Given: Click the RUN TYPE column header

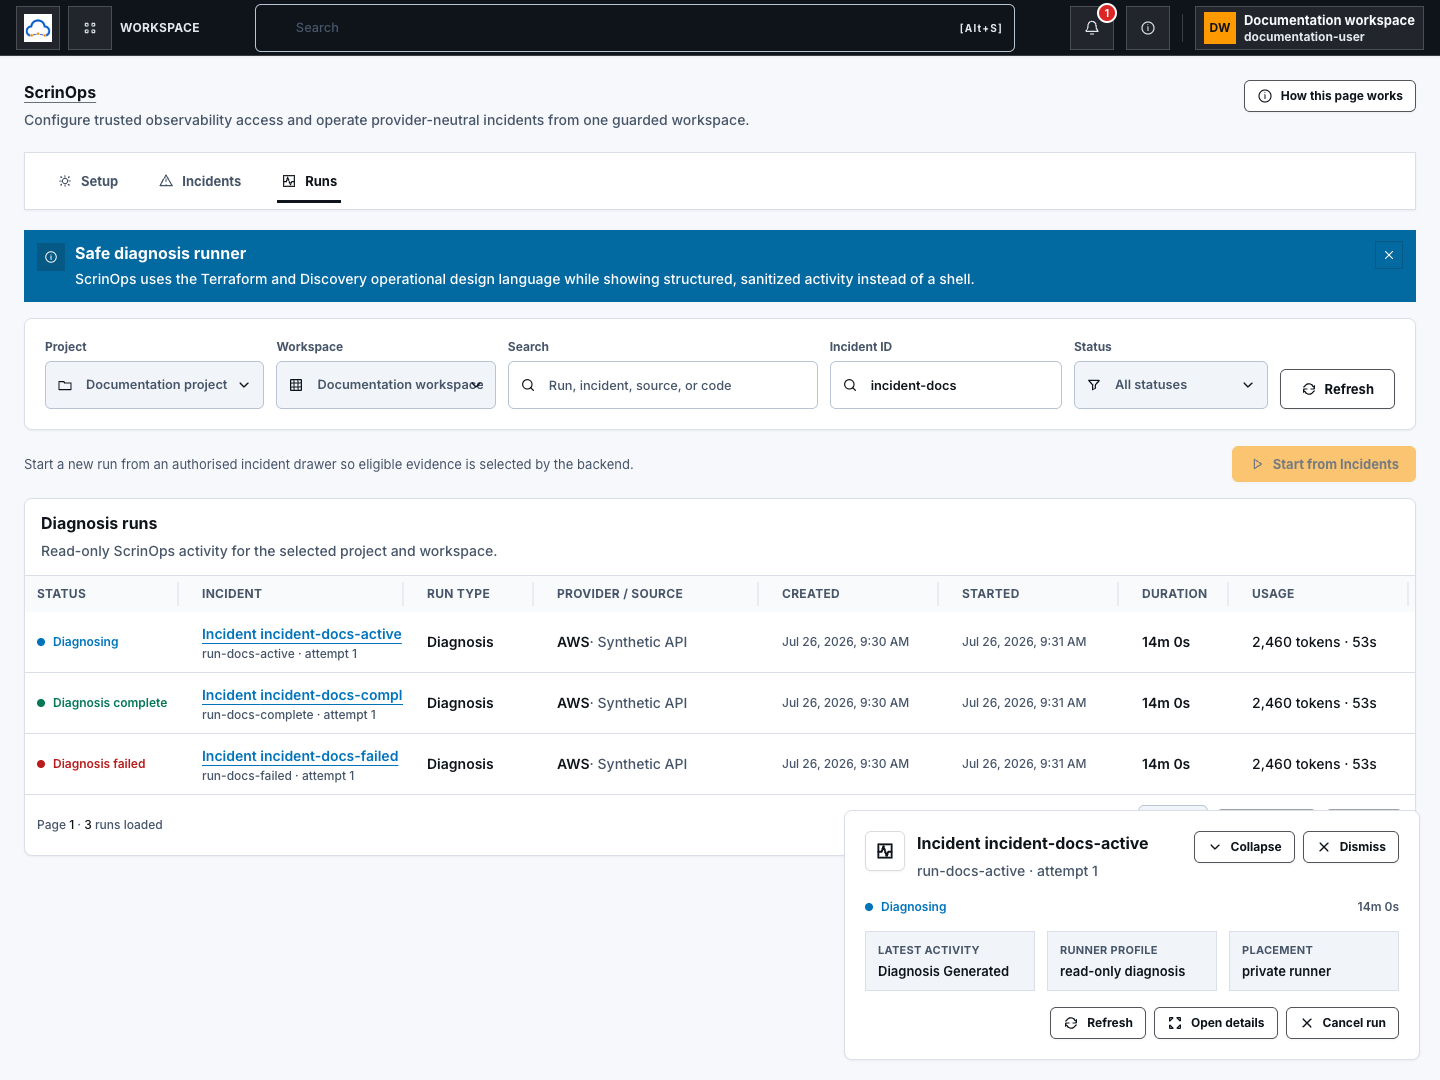Looking at the screenshot, I should click(458, 594).
